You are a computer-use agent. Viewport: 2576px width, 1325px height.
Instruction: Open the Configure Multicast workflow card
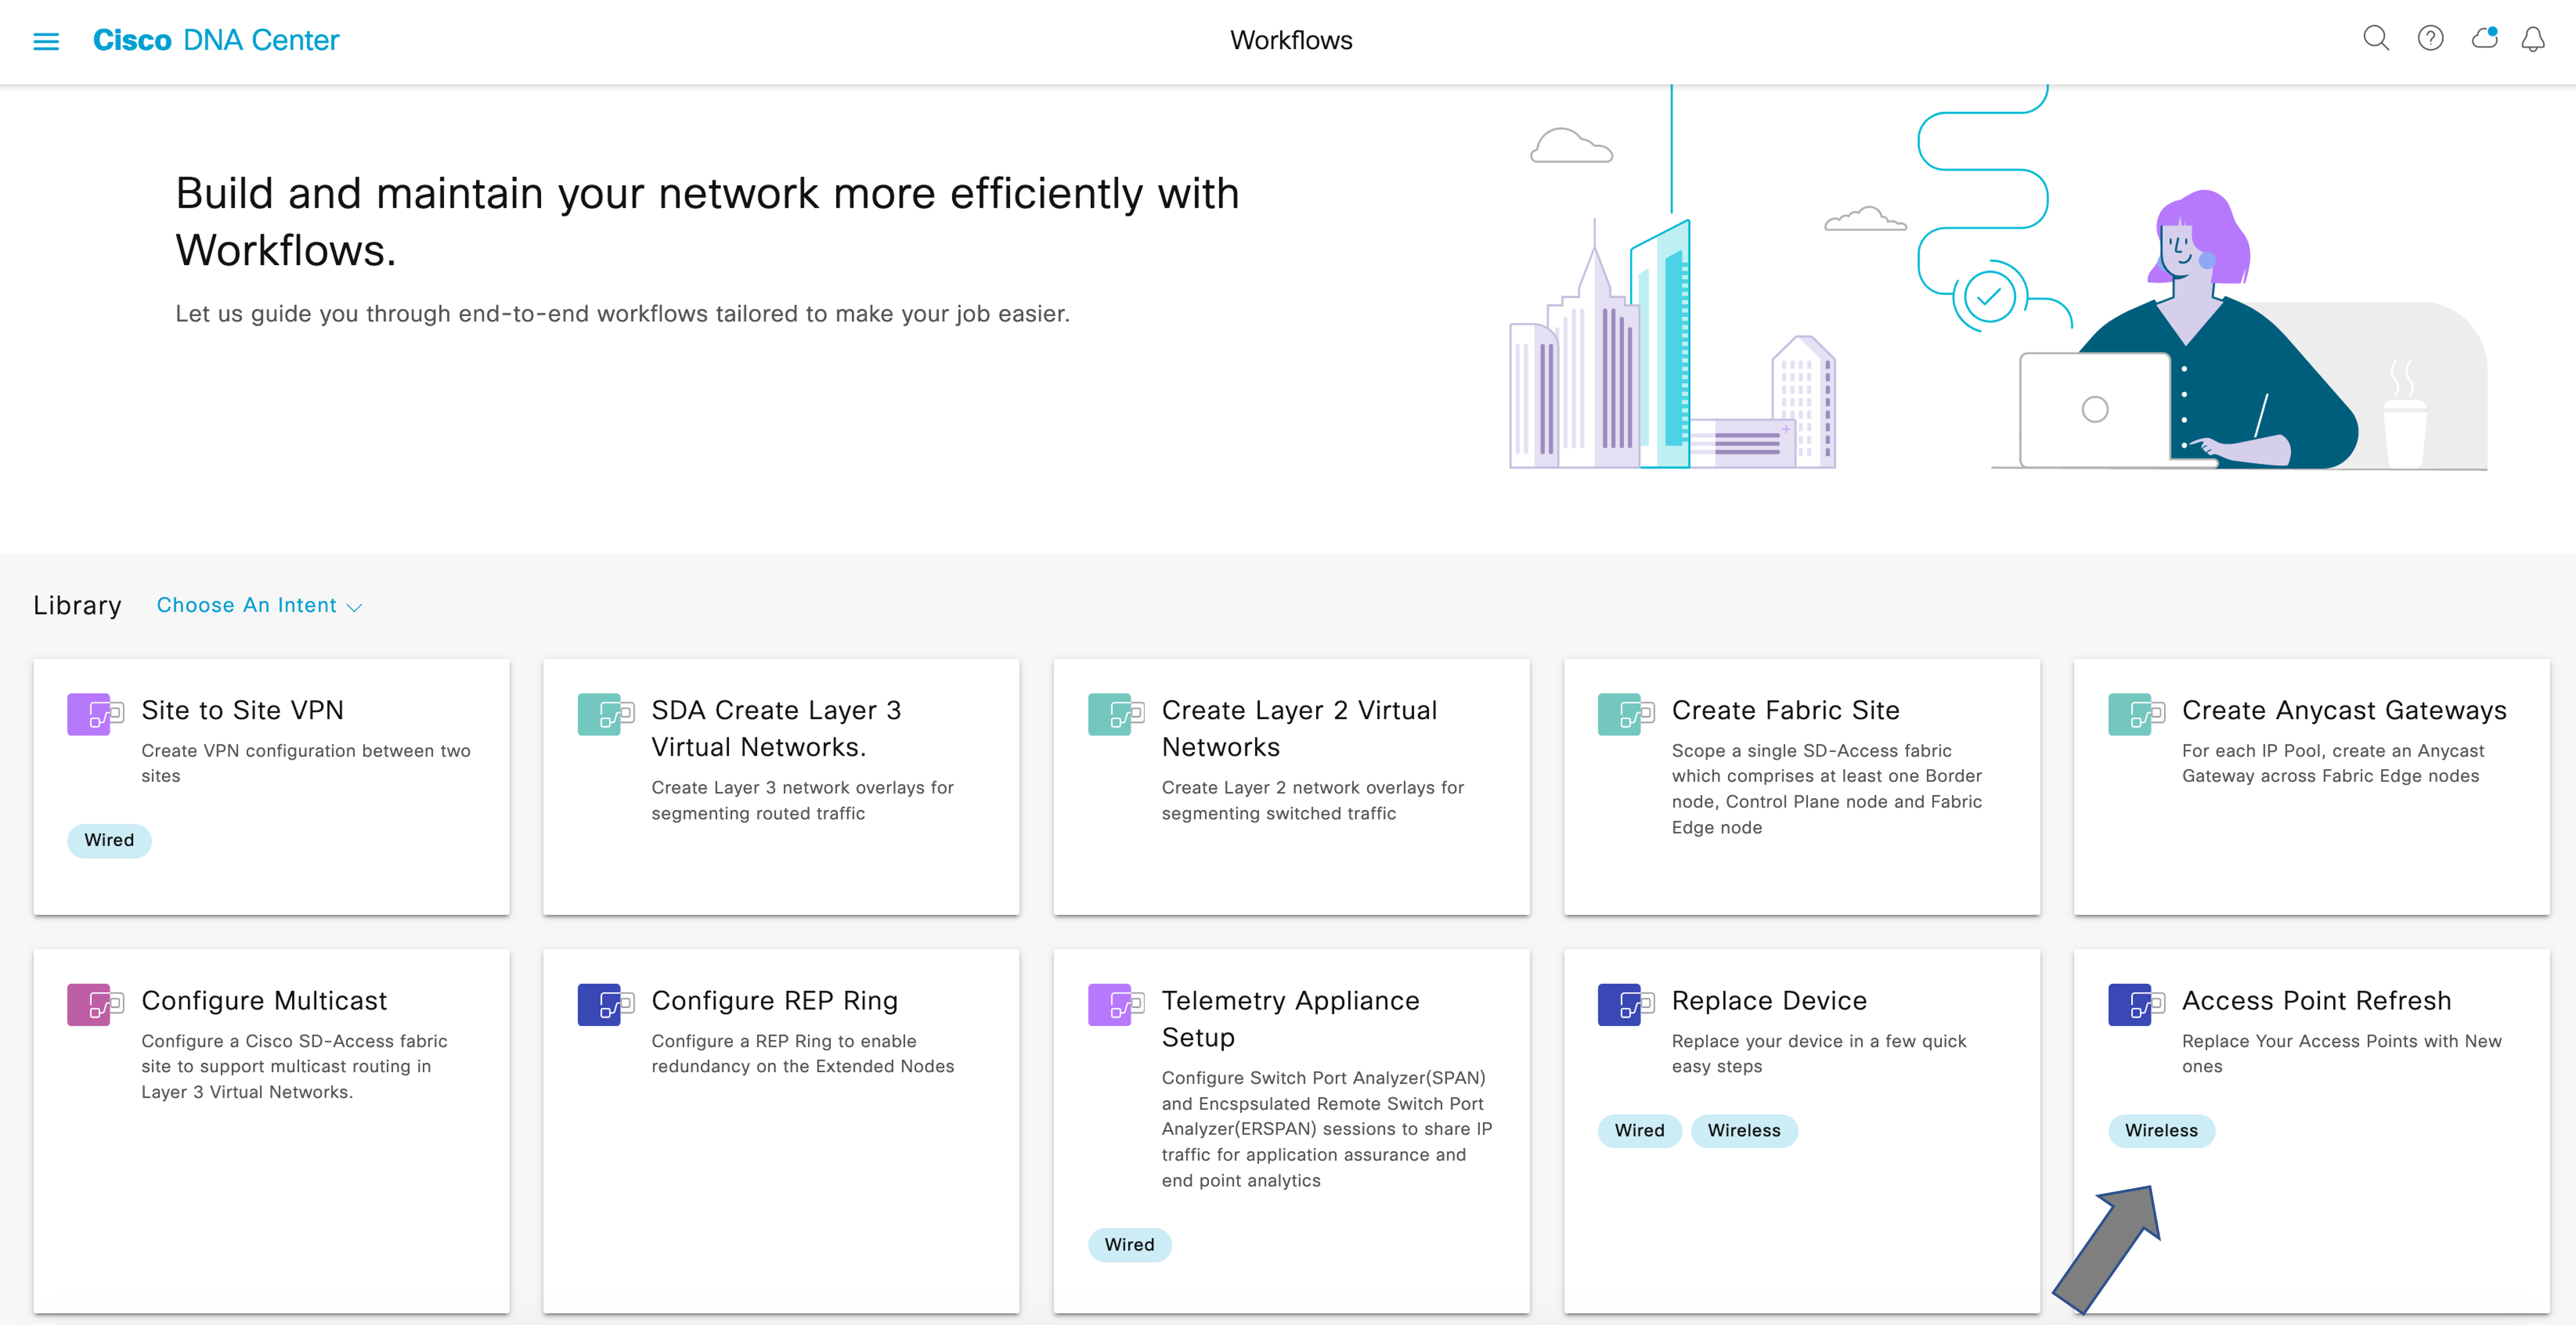(x=263, y=1000)
